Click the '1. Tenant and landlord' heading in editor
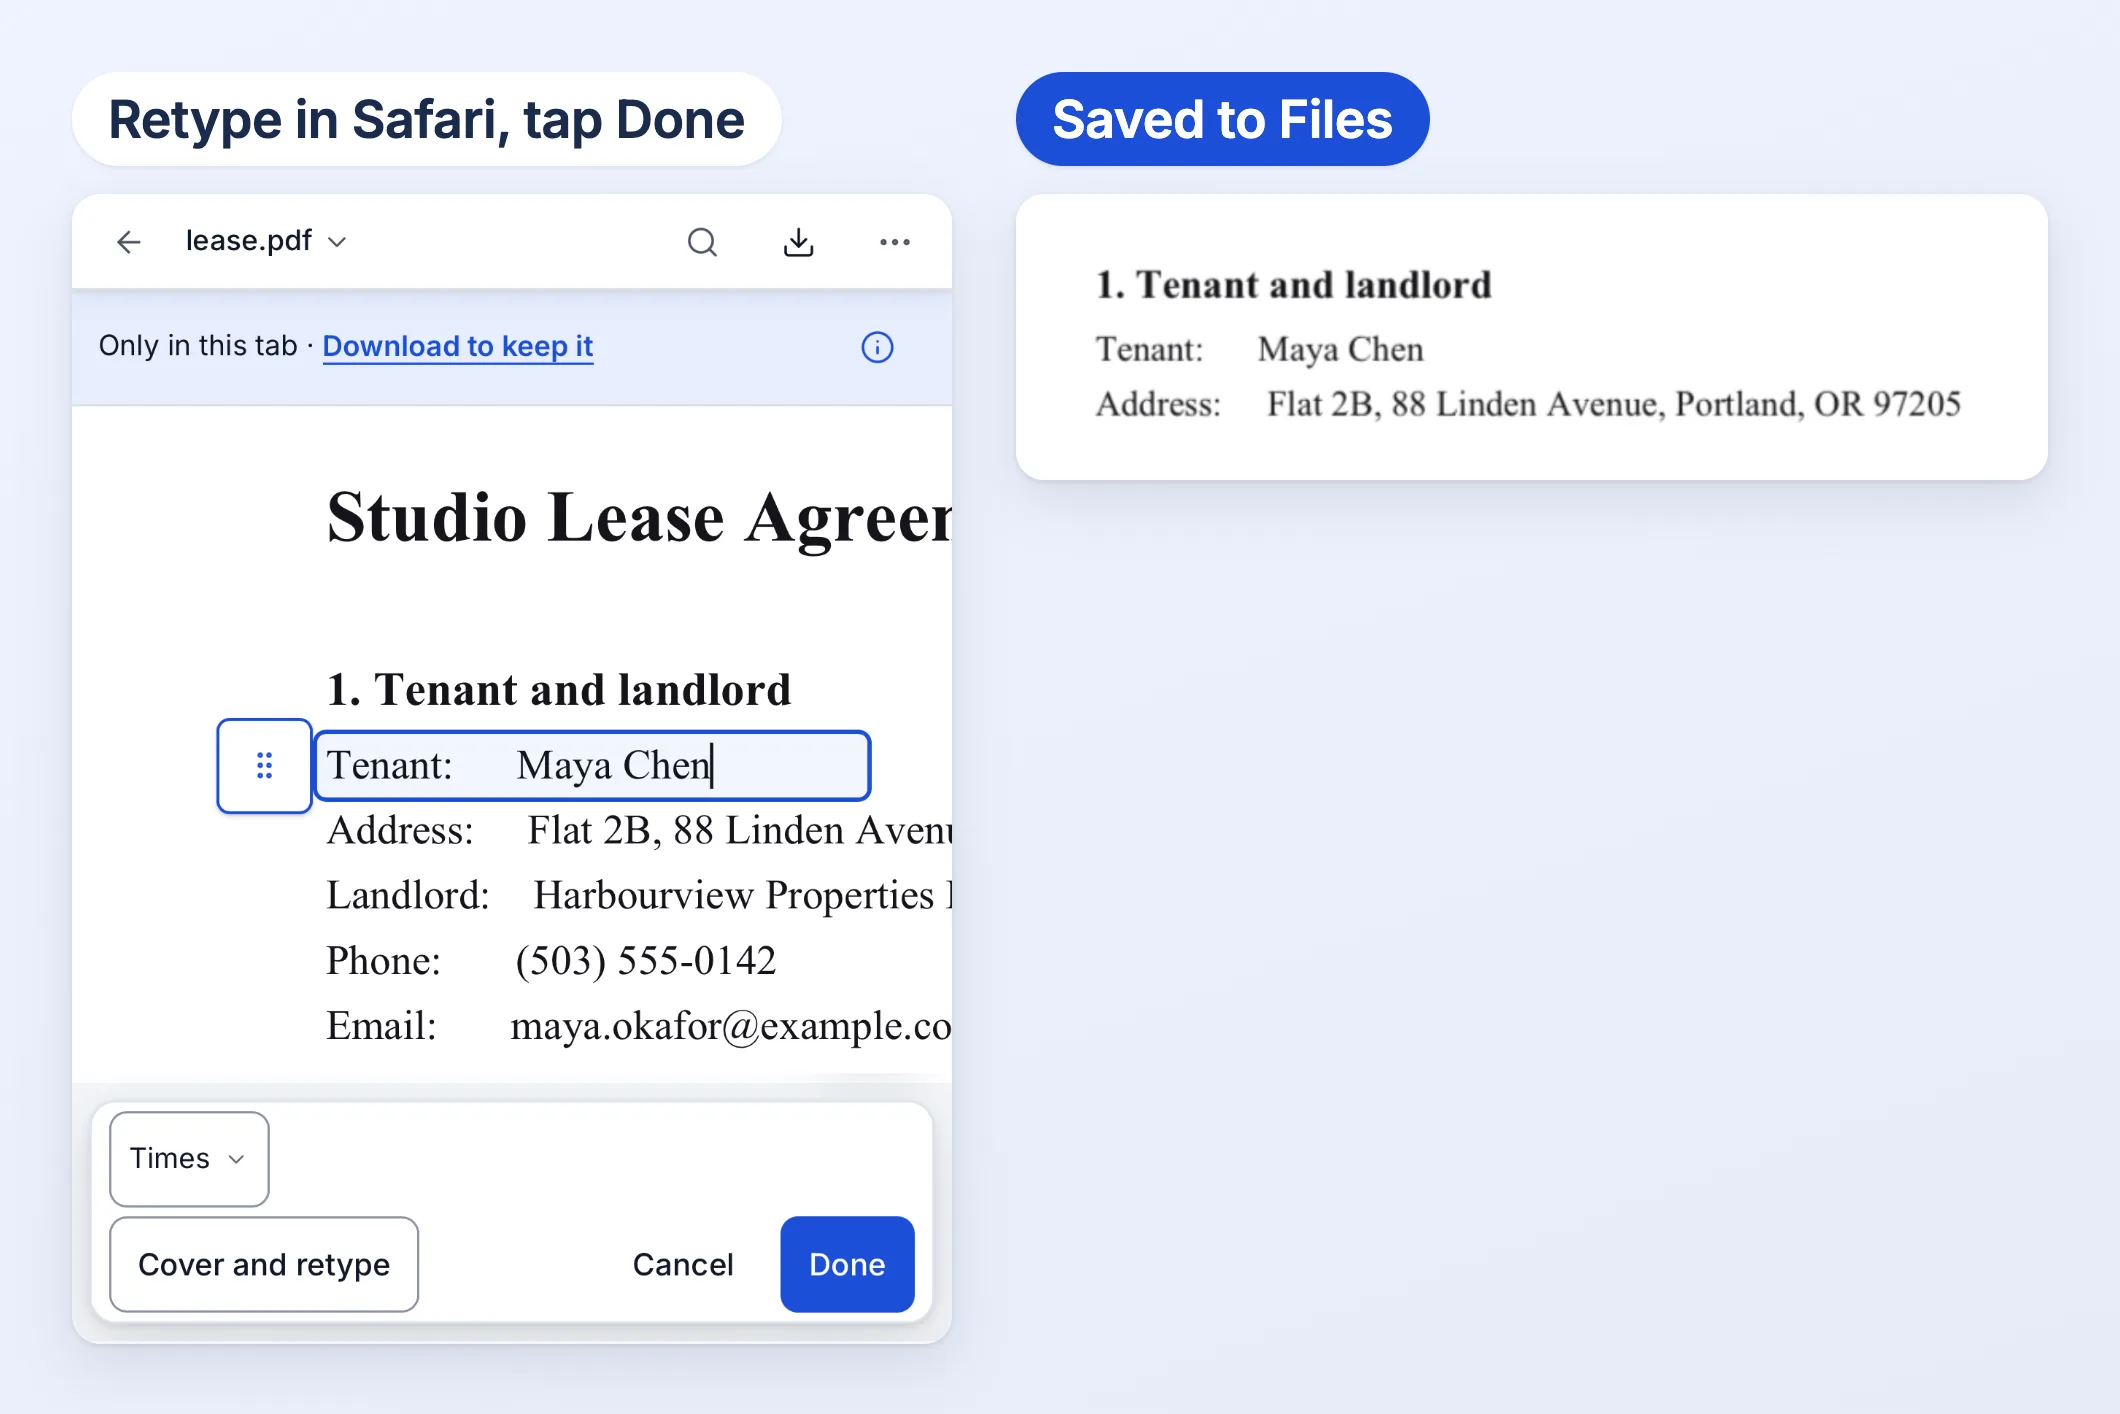Image resolution: width=2120 pixels, height=1414 pixels. coord(559,690)
